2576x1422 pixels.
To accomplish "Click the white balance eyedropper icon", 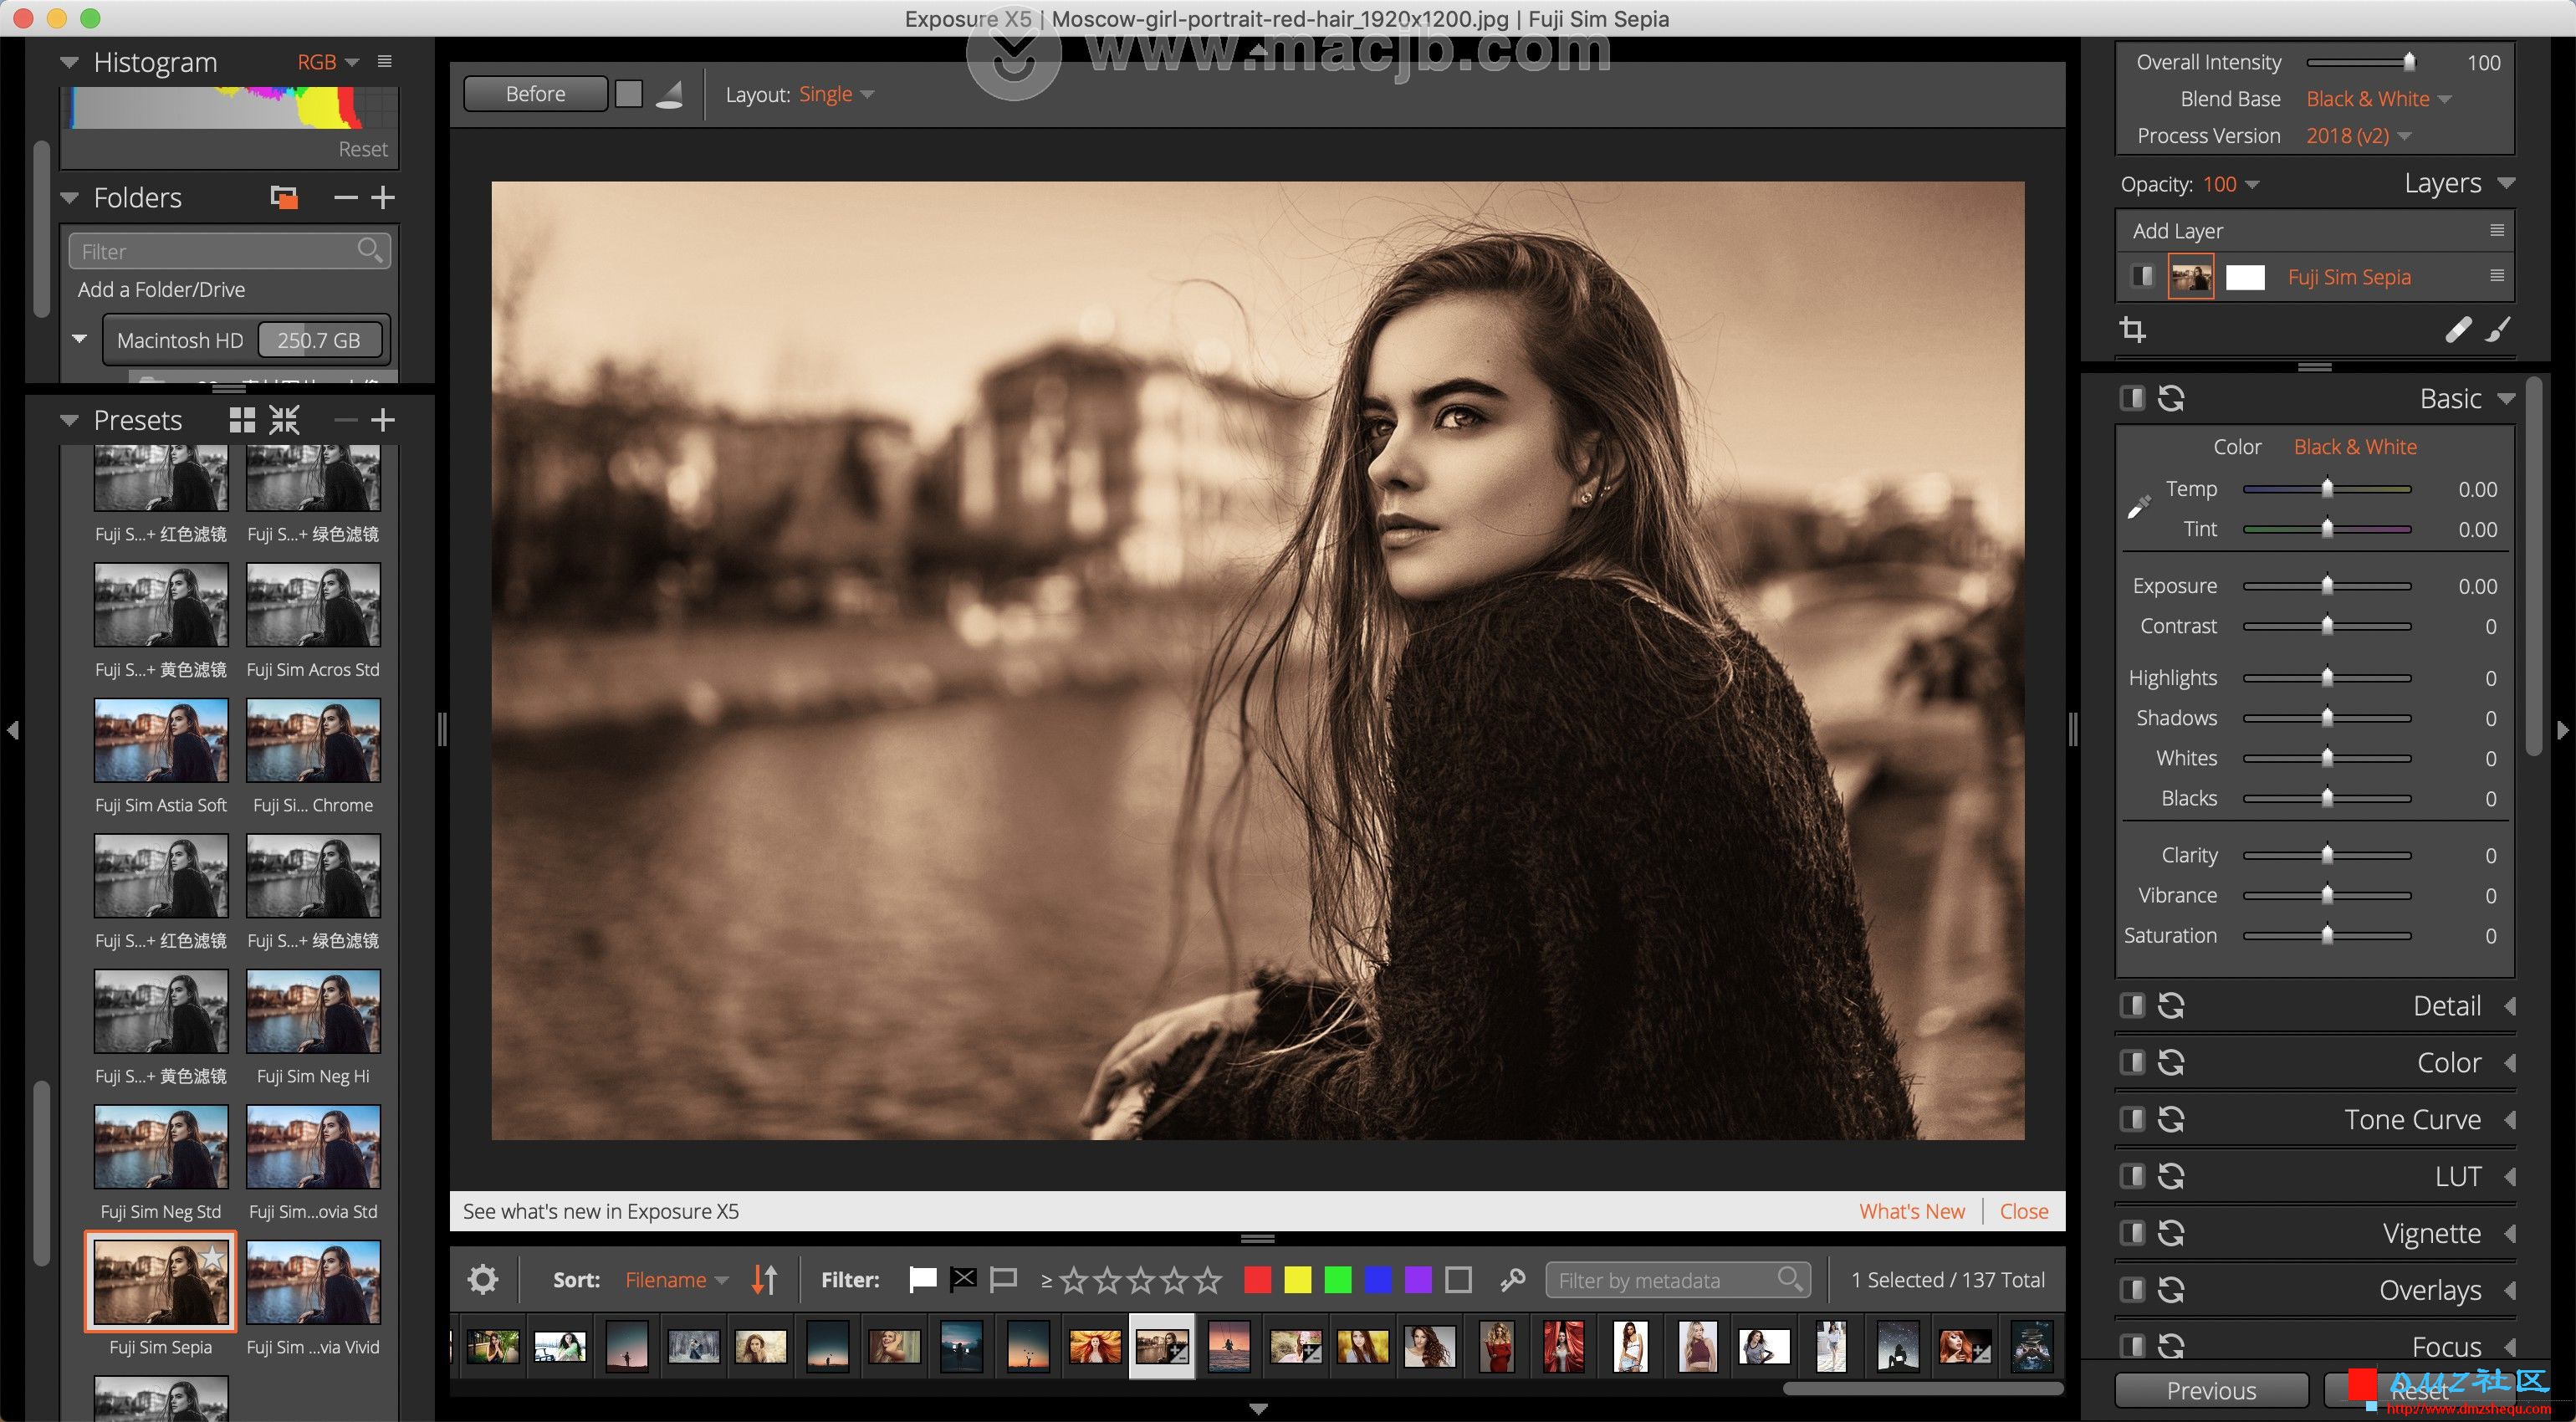I will (x=2138, y=507).
